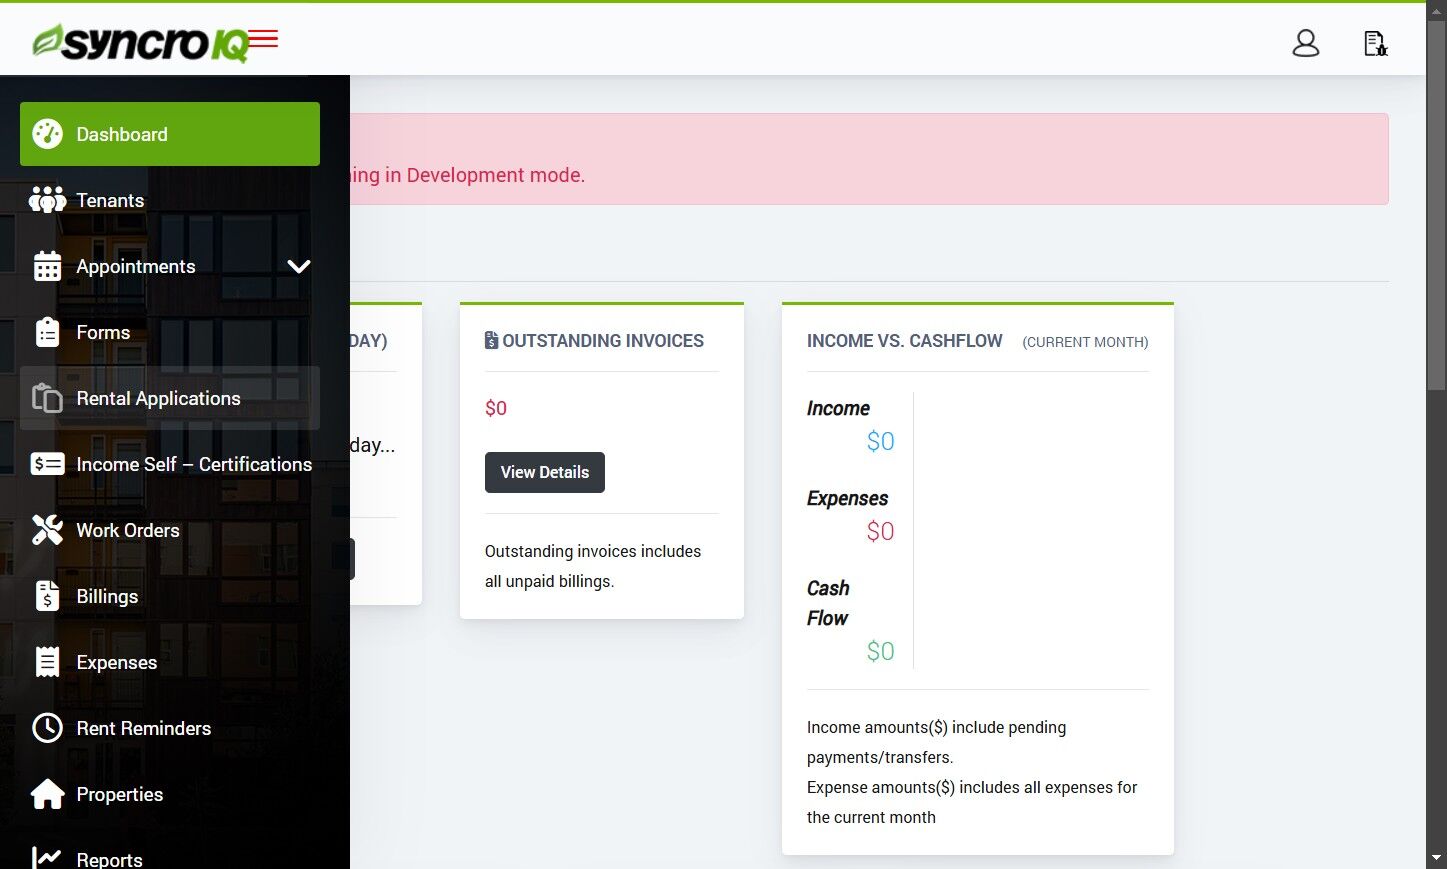
Task: Click the Appointments calendar icon
Action: click(47, 266)
